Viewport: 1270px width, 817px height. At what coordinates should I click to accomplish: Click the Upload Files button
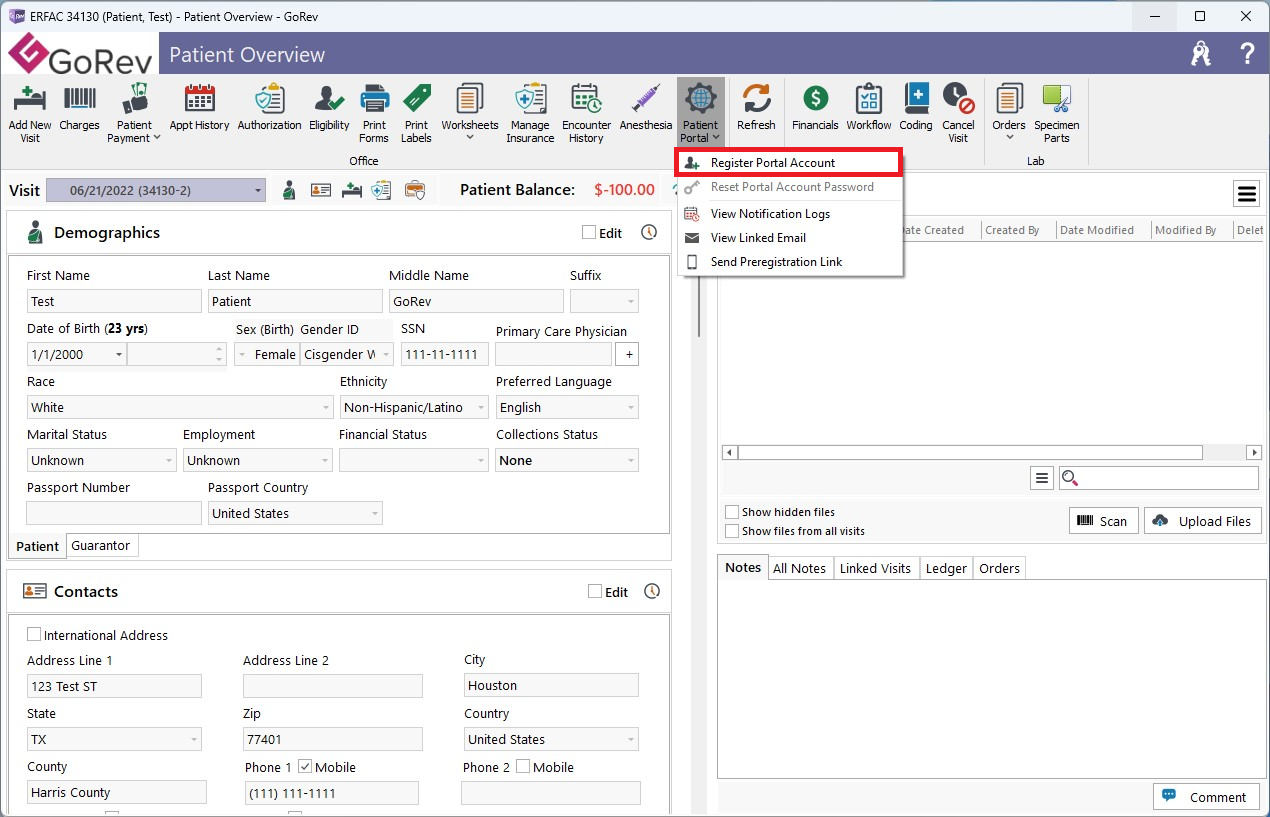pyautogui.click(x=1203, y=521)
